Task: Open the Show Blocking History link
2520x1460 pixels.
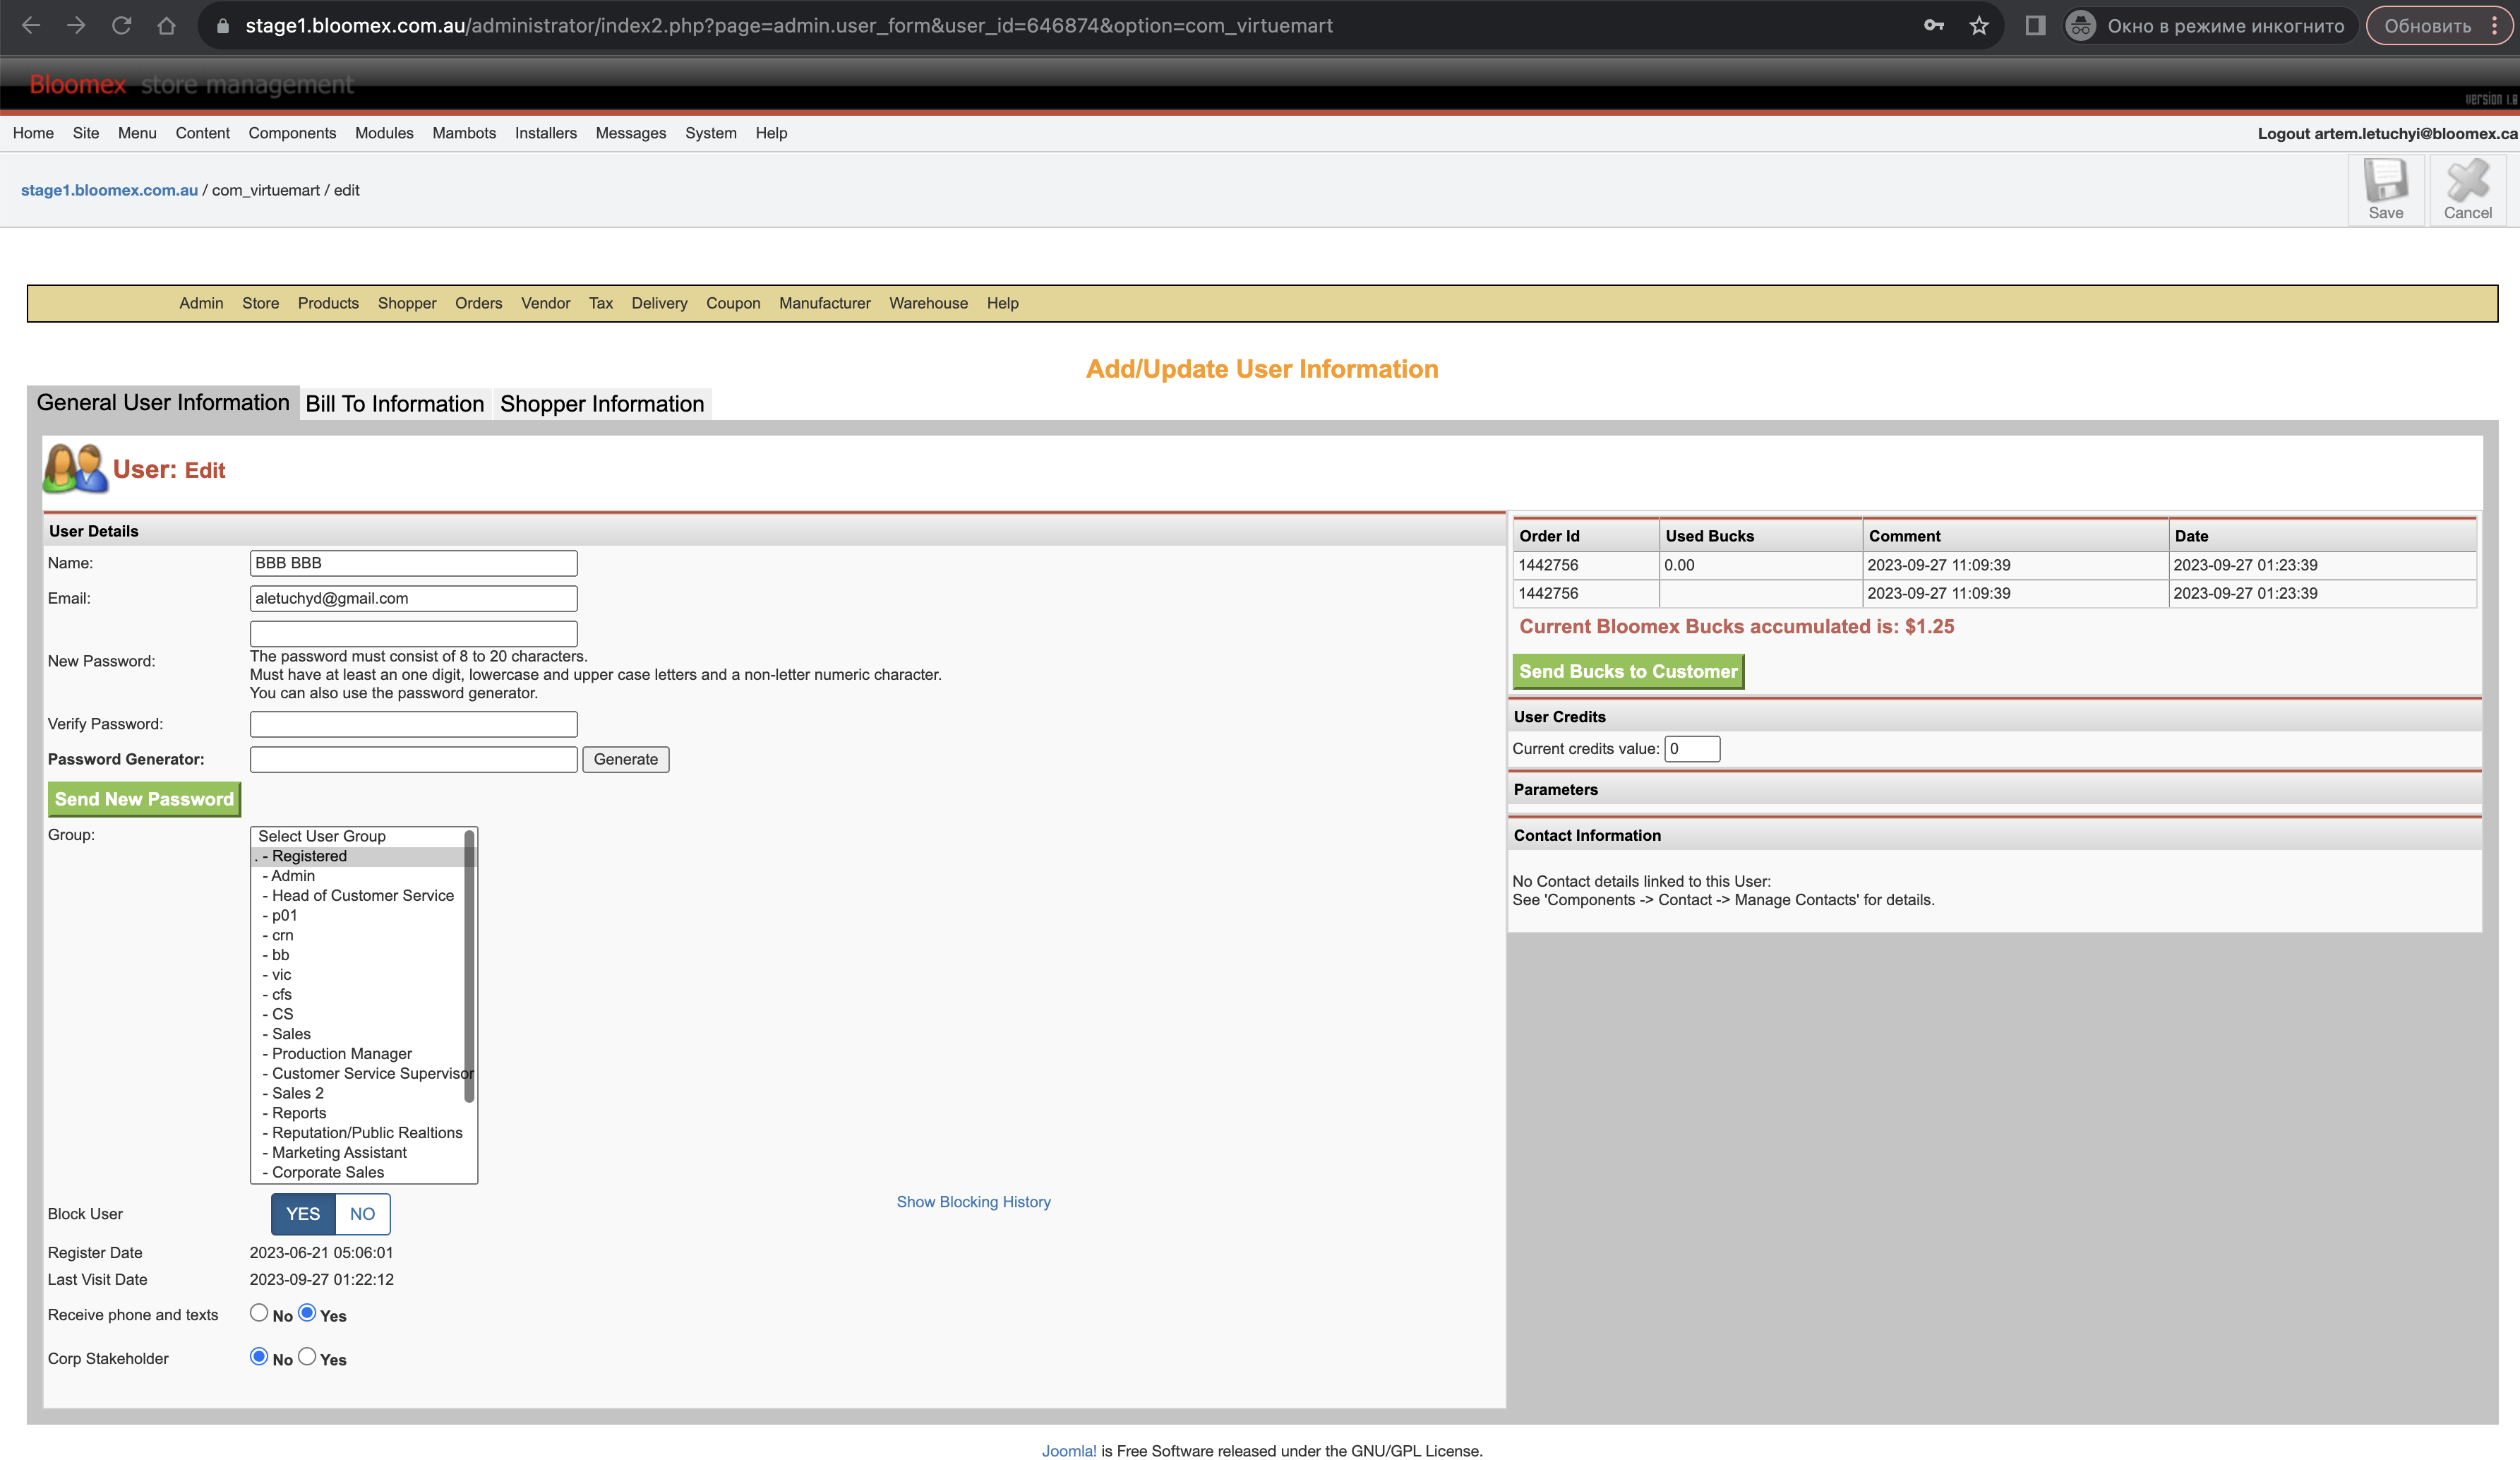Action: click(973, 1201)
